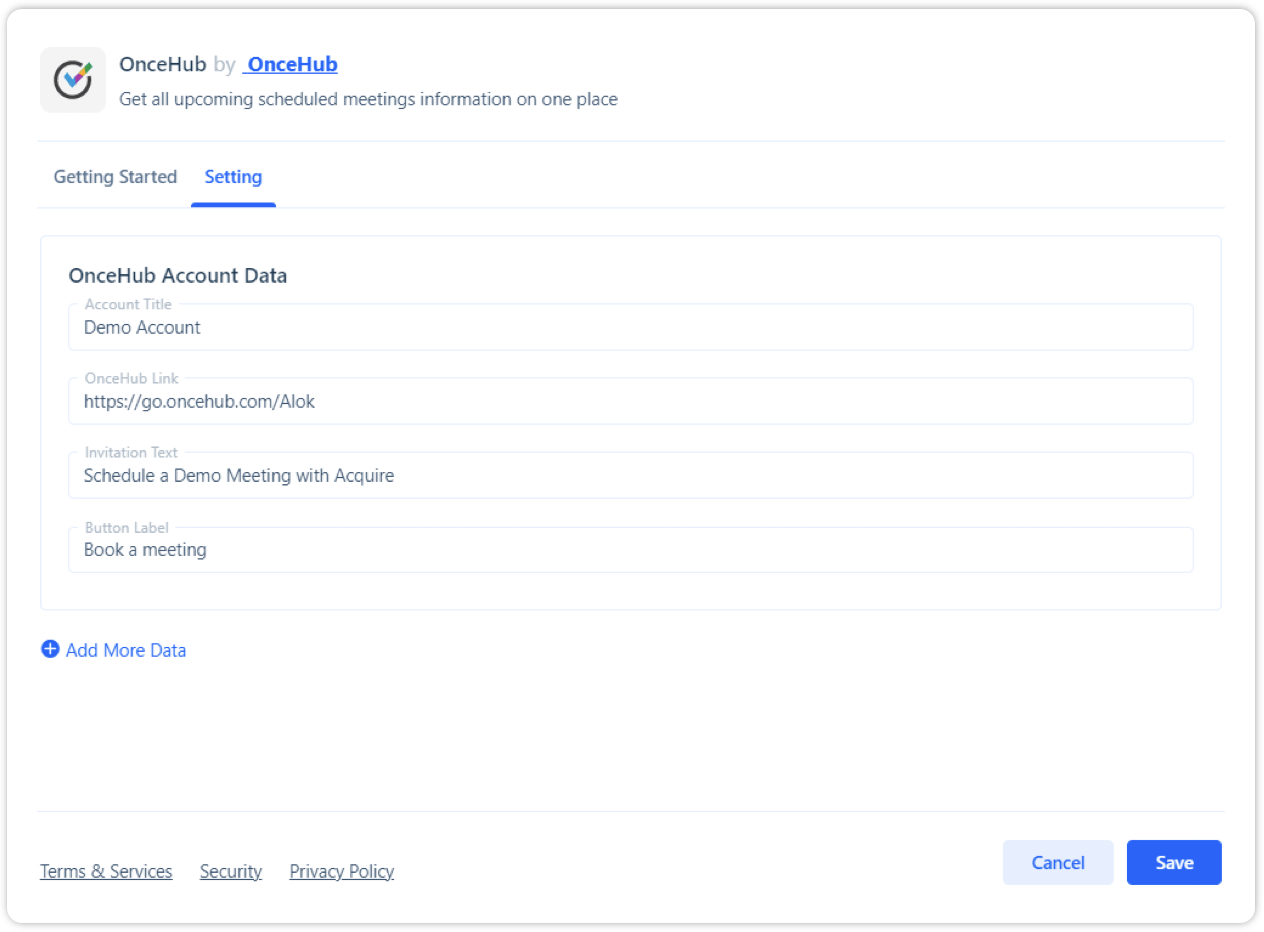Click the Button Label floating label
Viewport: 1264px width, 932px height.
click(x=127, y=527)
